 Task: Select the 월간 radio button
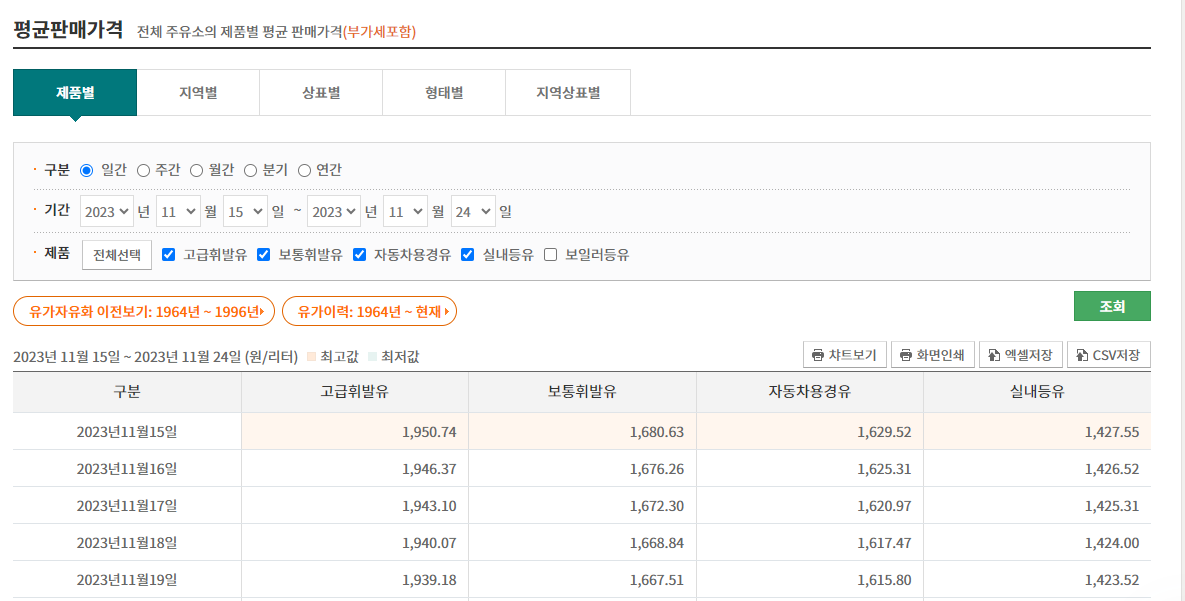[x=196, y=171]
